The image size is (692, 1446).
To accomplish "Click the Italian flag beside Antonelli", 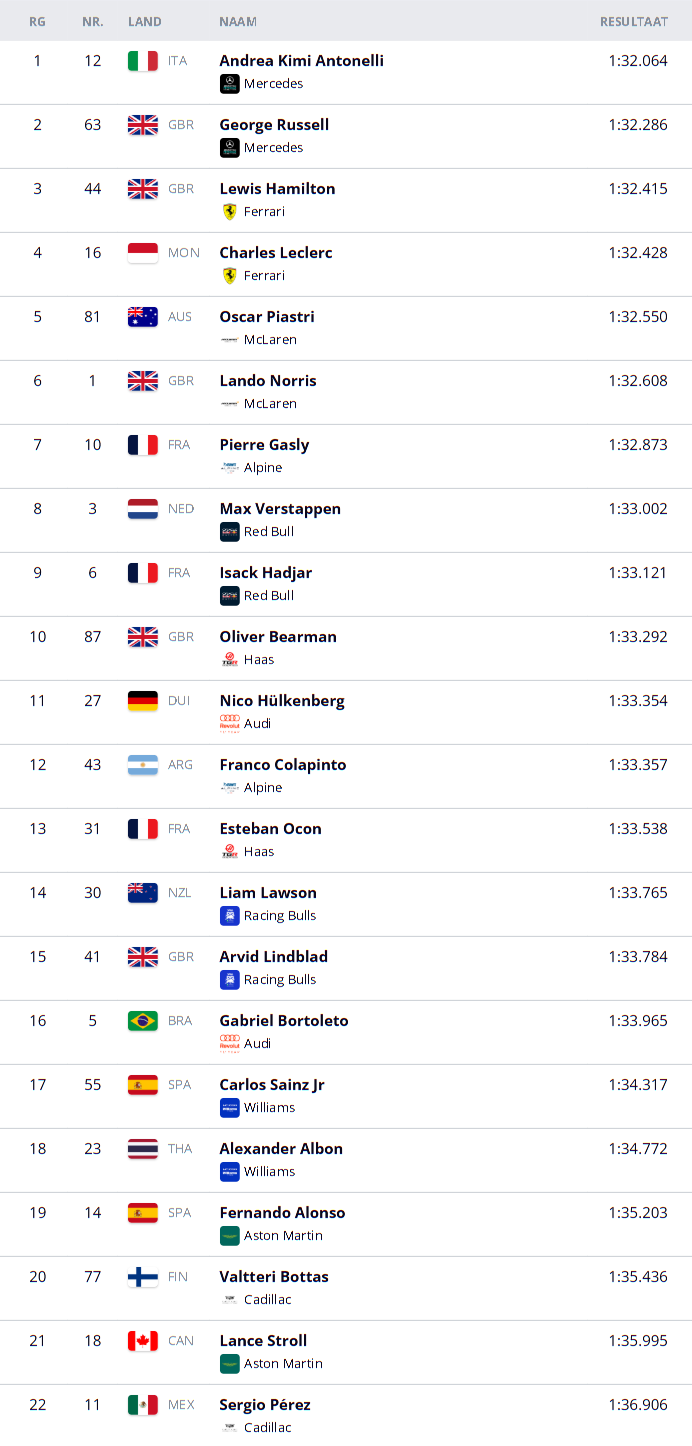I will [x=143, y=61].
